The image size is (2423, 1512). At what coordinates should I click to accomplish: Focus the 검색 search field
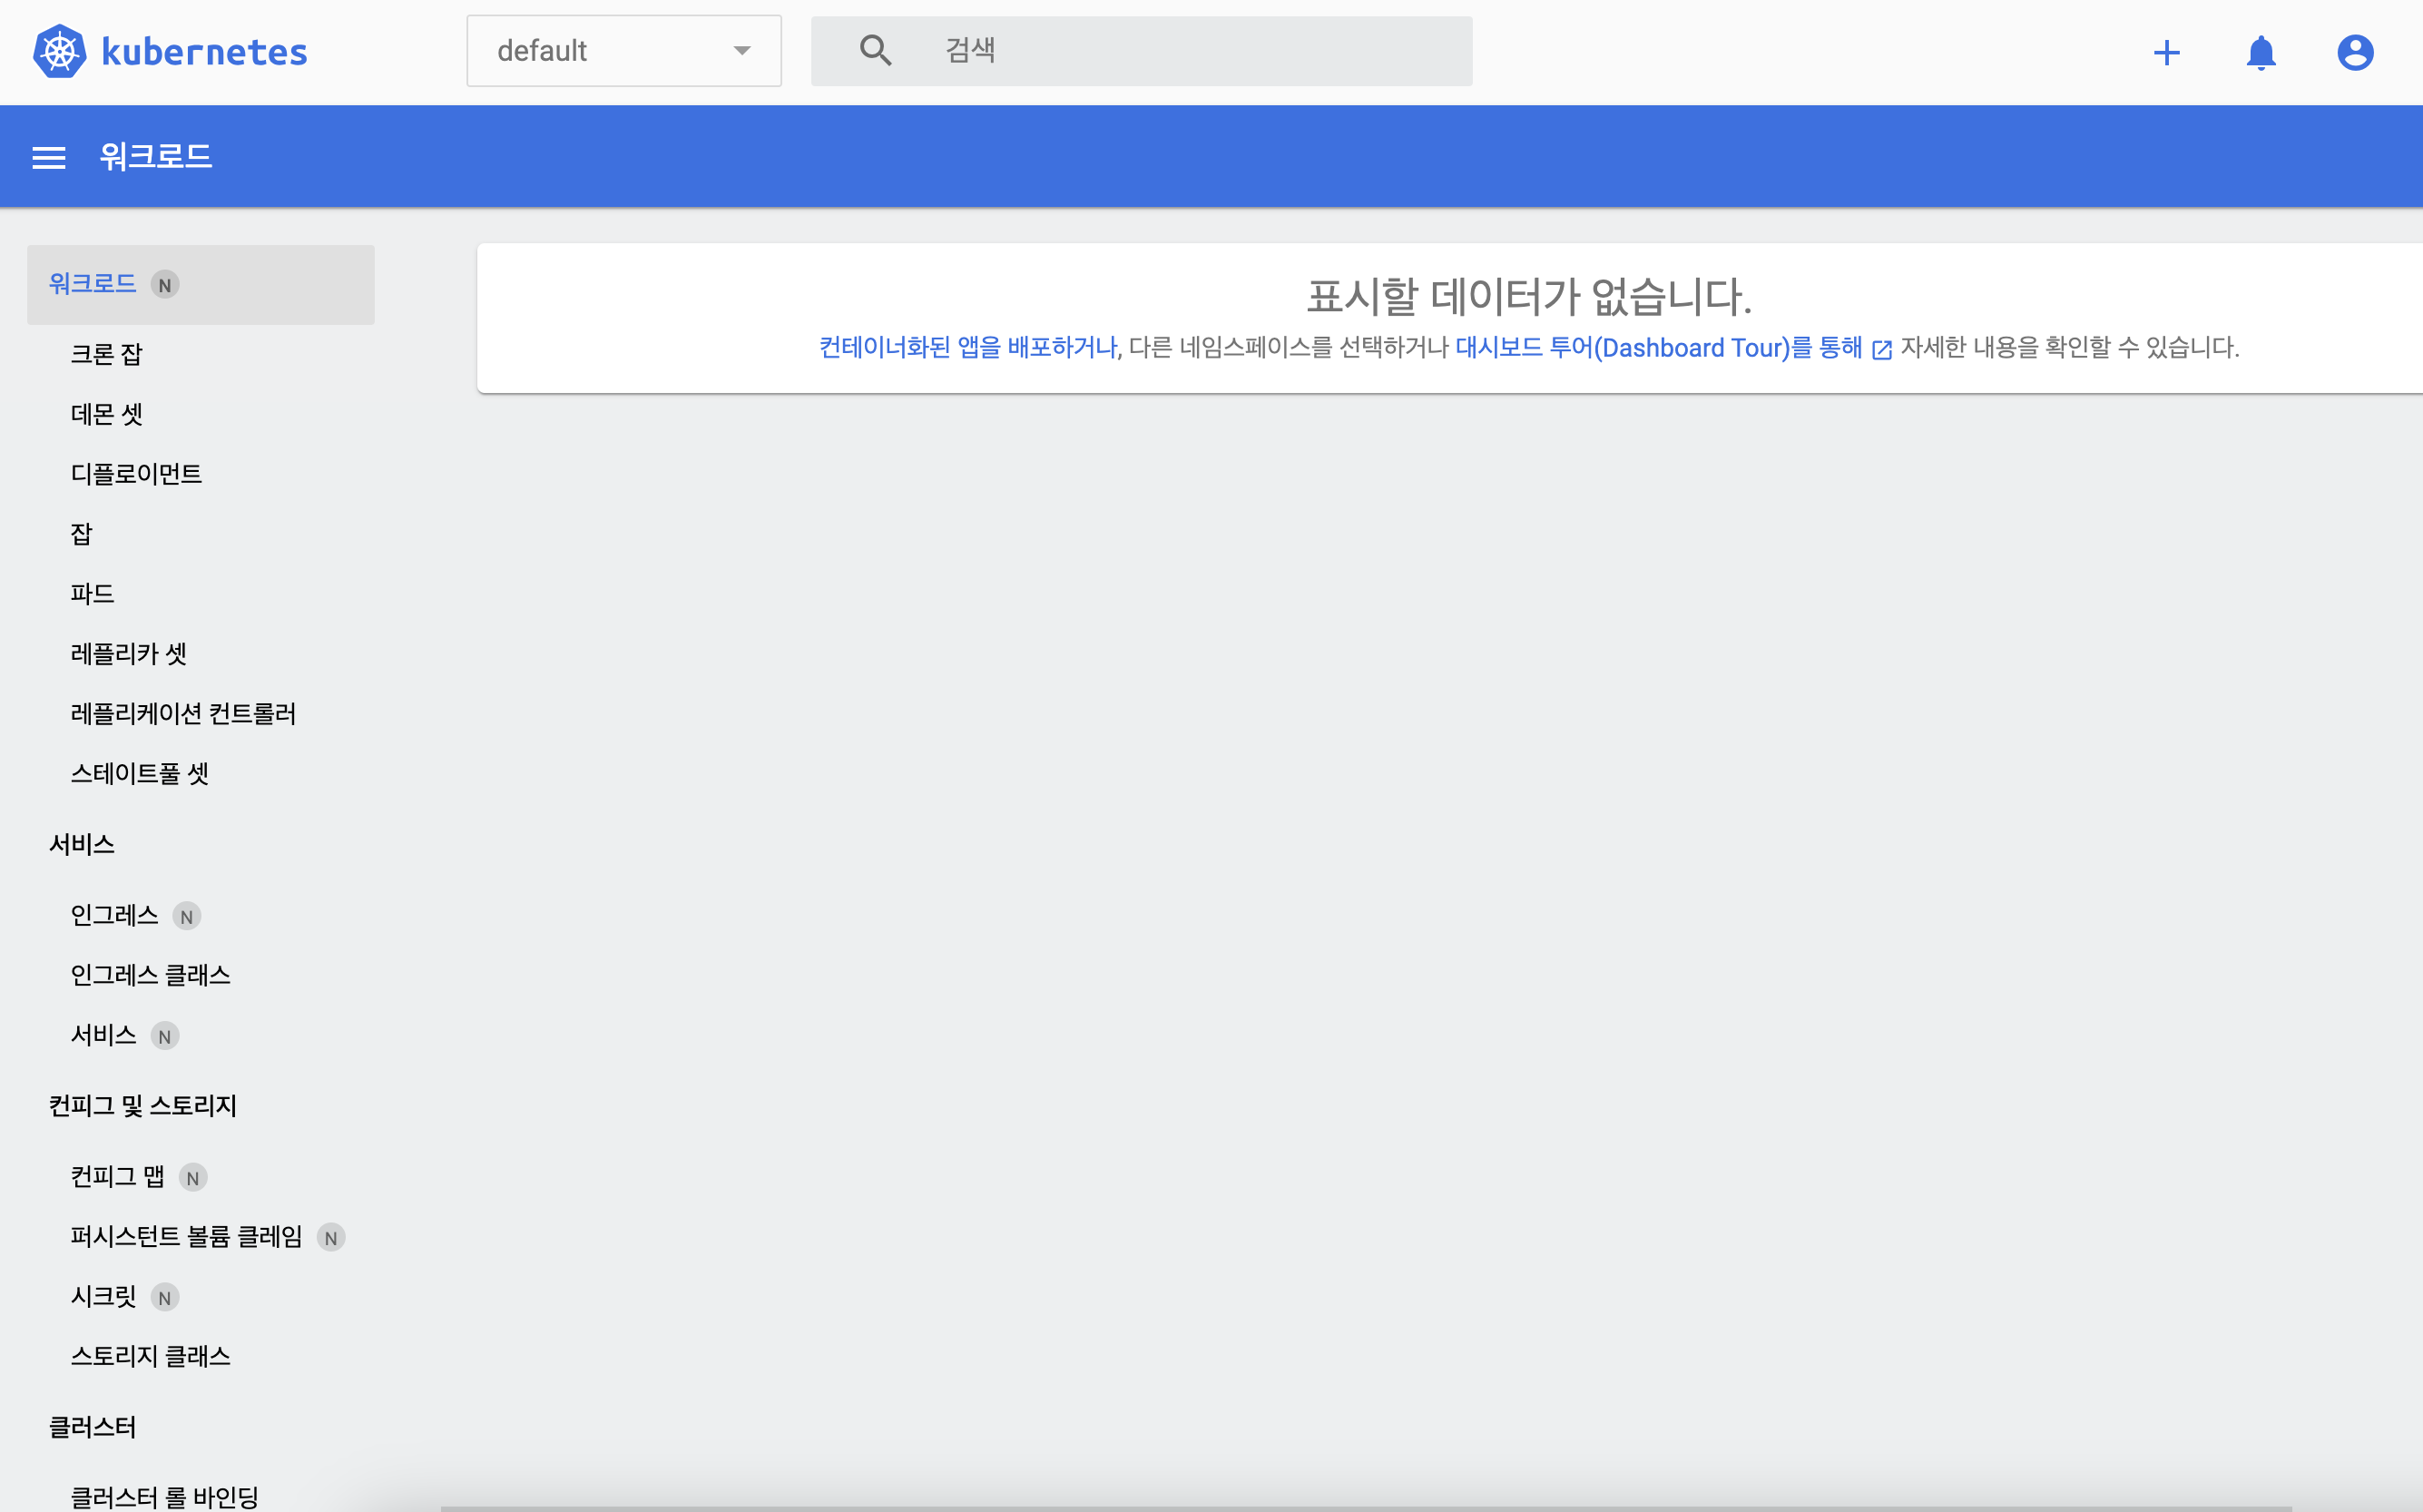click(1141, 51)
